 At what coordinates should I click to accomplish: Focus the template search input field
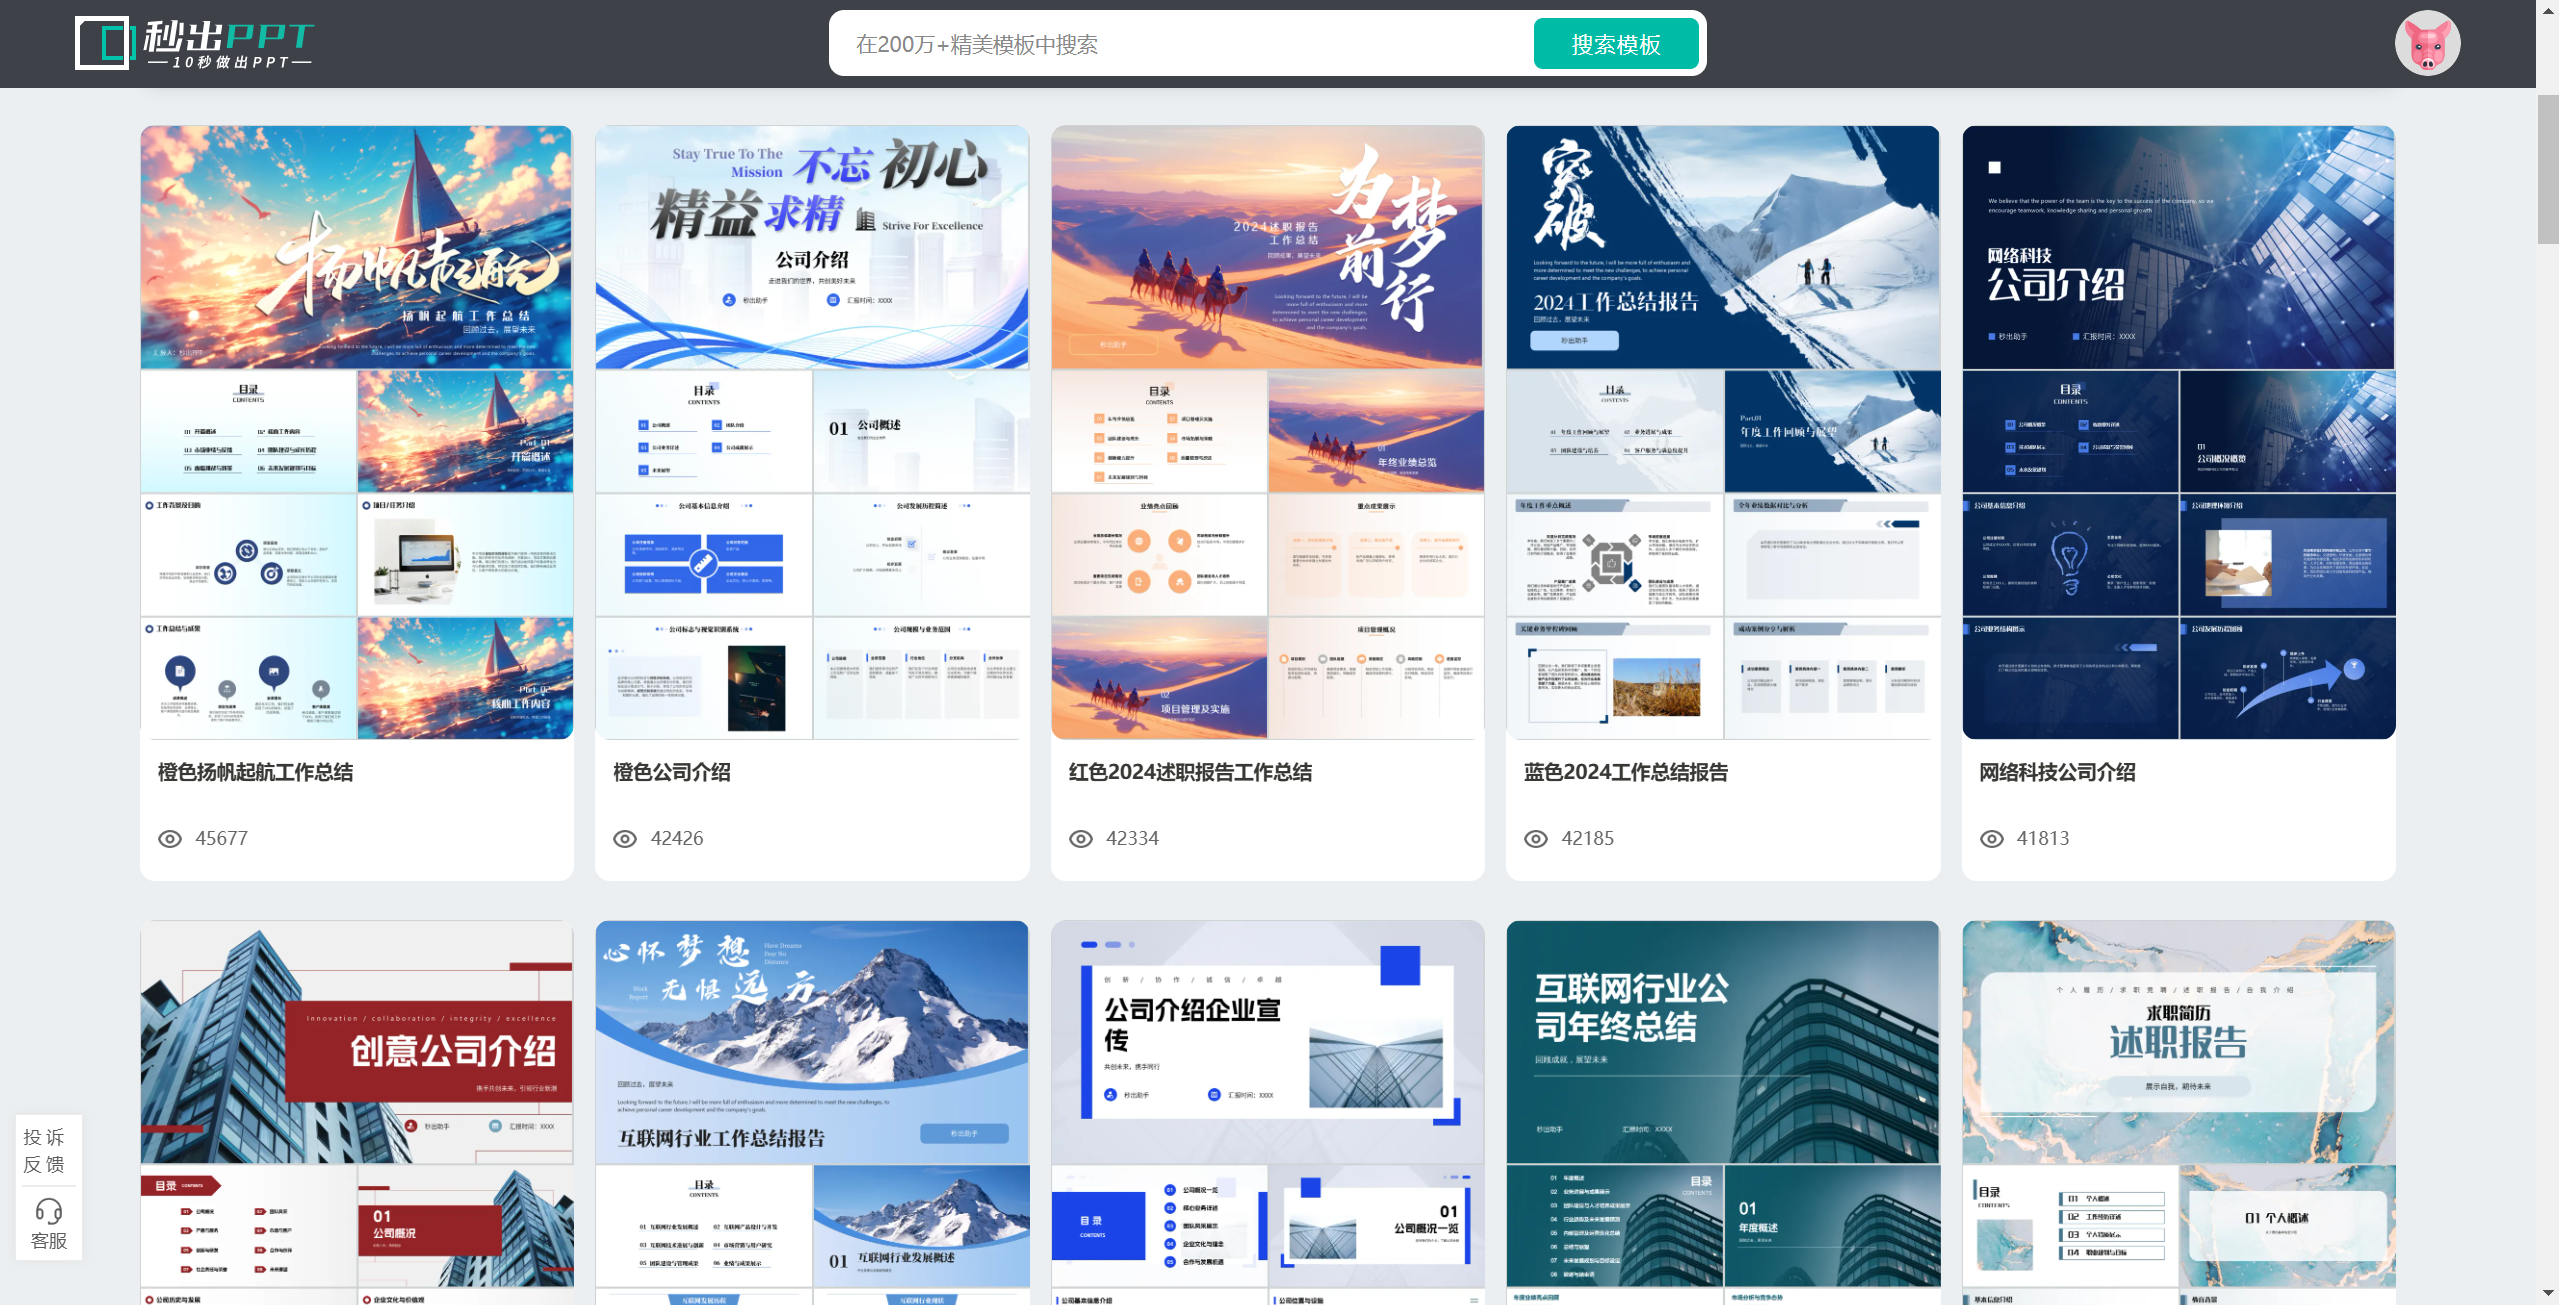click(x=1180, y=44)
